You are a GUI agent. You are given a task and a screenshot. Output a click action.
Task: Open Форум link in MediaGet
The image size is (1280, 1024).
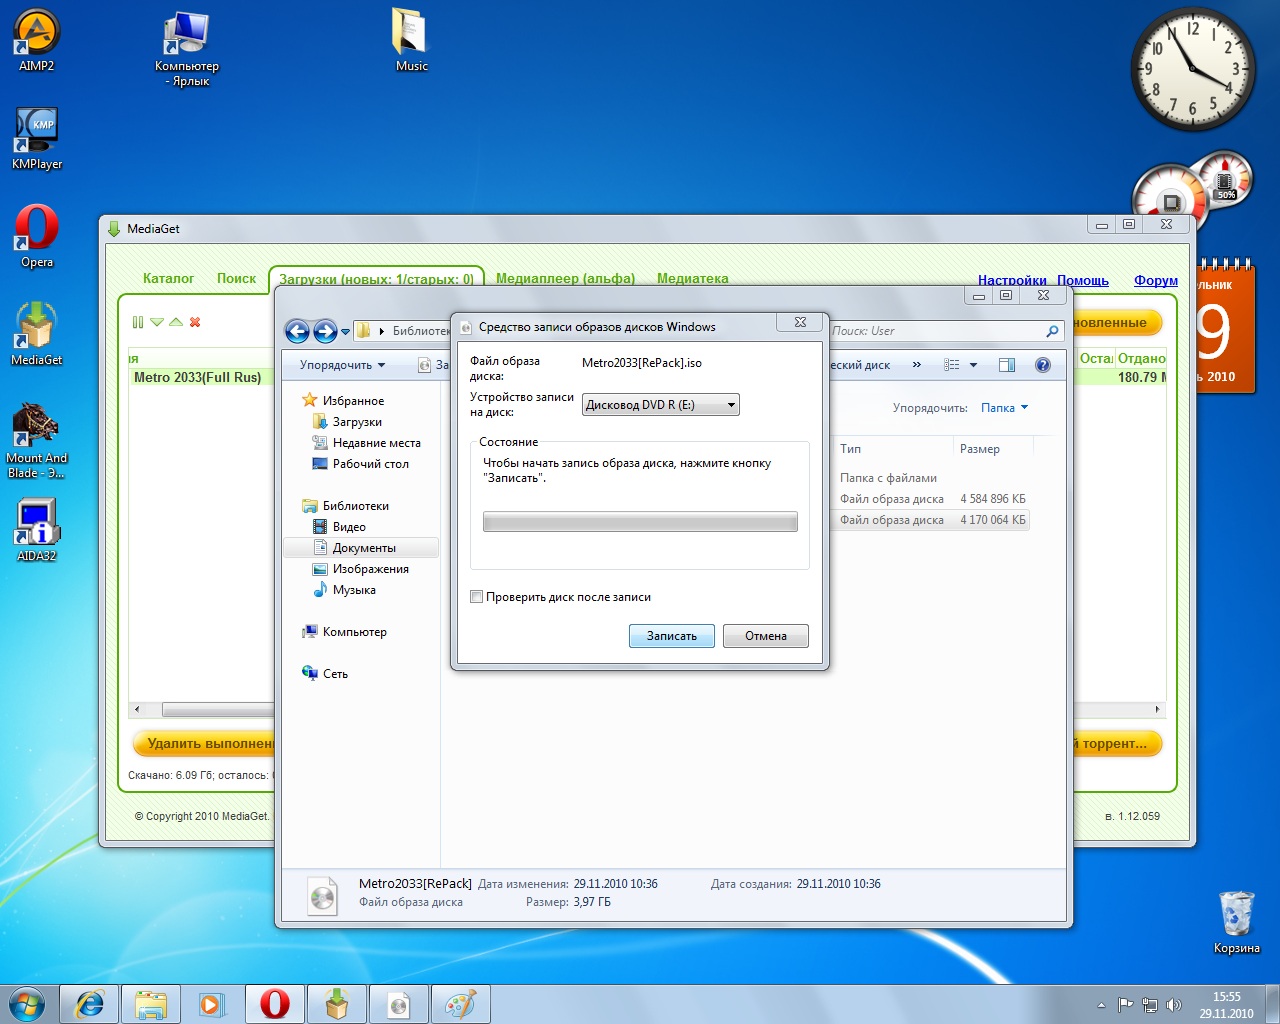pyautogui.click(x=1156, y=280)
